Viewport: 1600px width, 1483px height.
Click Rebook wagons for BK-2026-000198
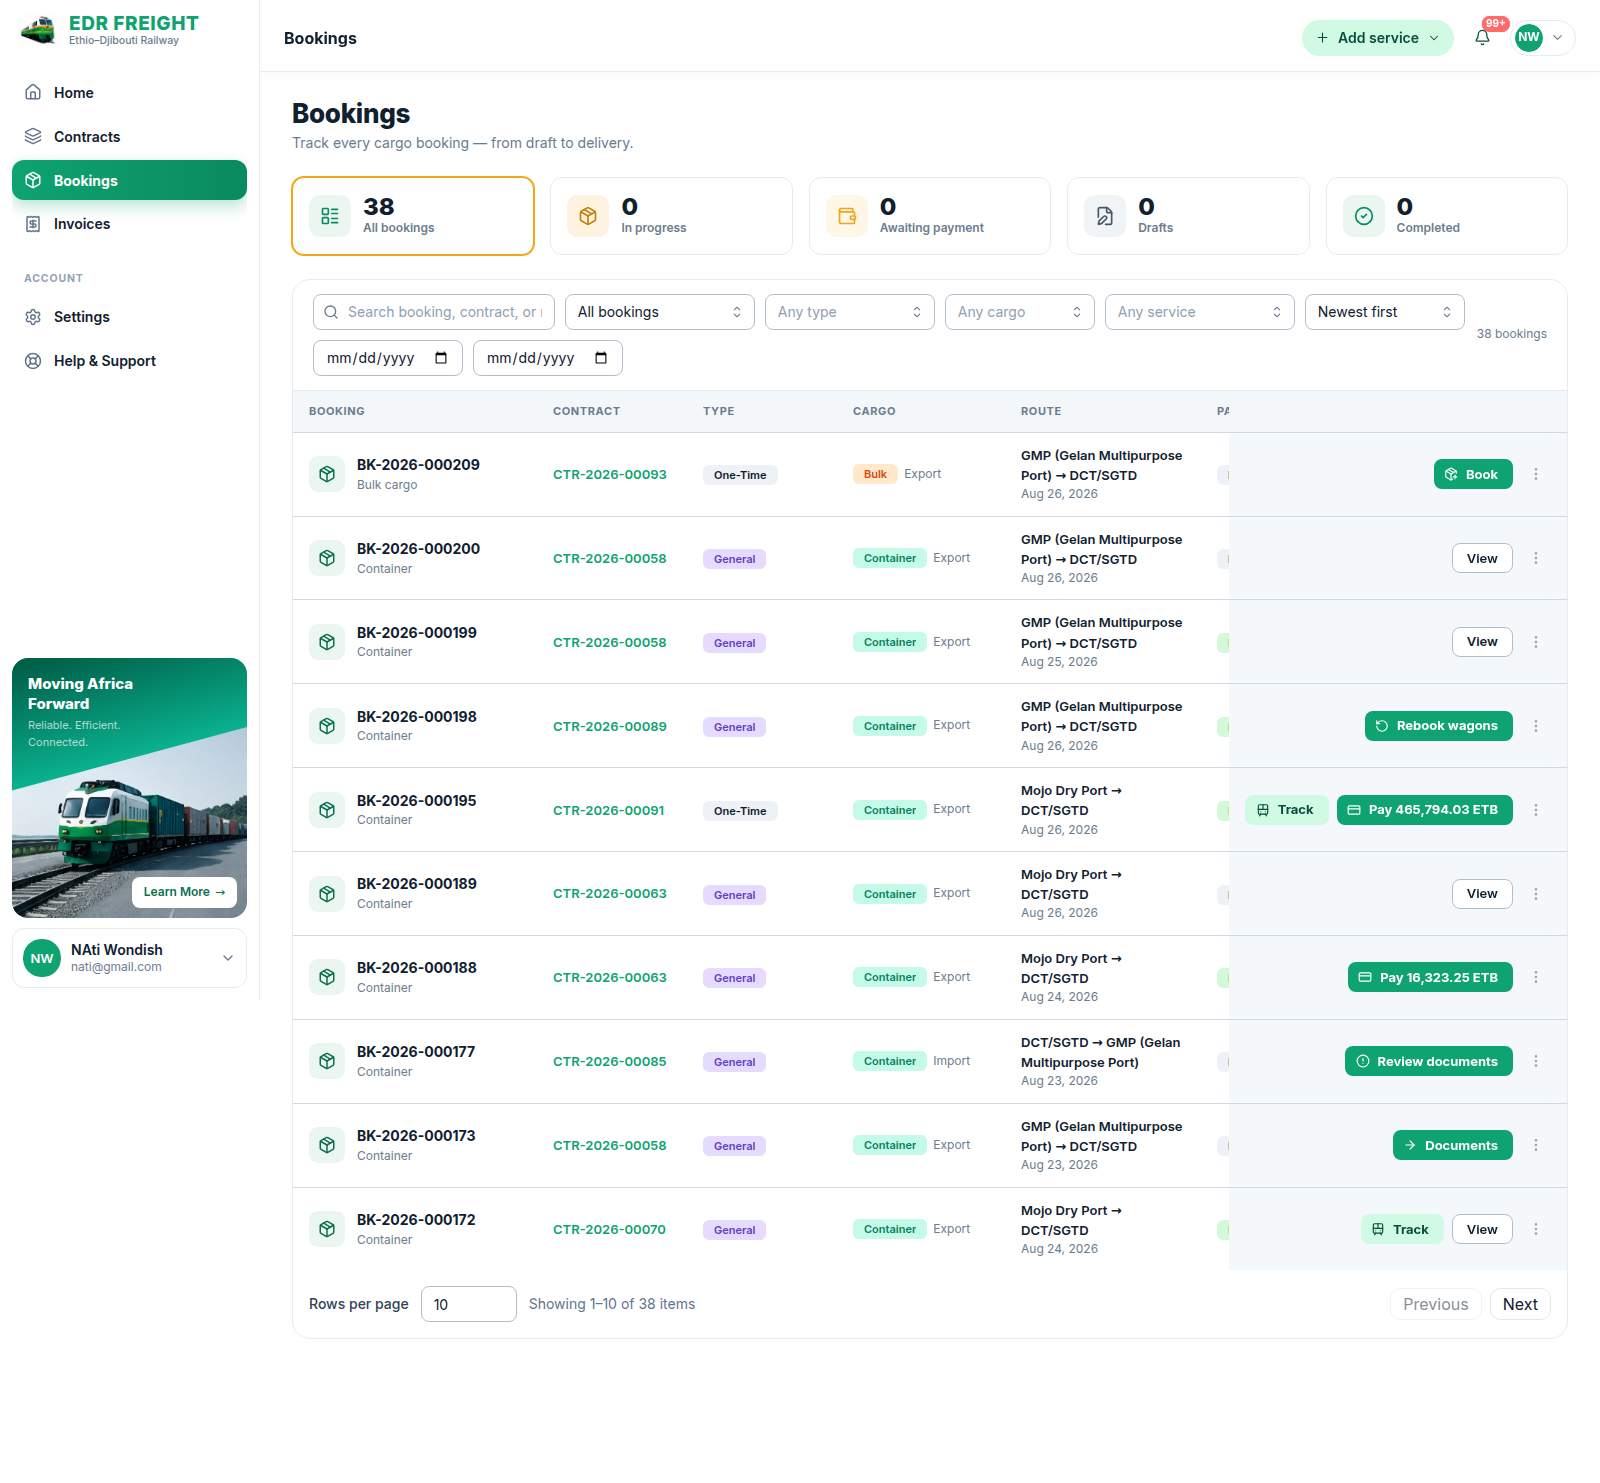click(1438, 726)
